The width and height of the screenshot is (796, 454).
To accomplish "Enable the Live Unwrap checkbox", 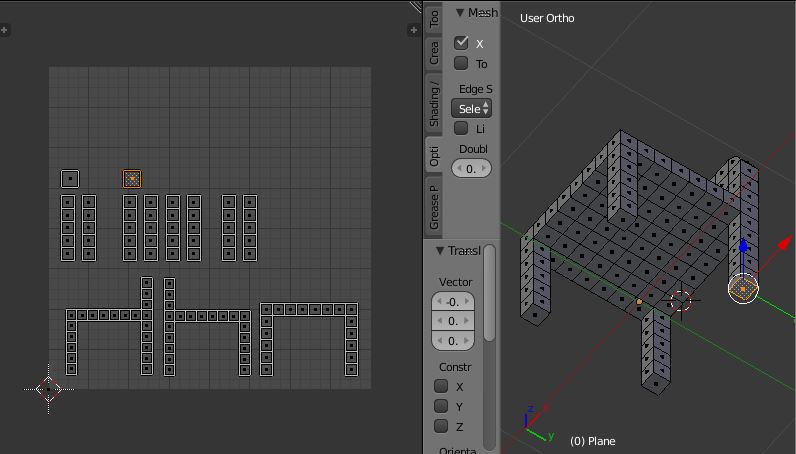I will point(461,128).
